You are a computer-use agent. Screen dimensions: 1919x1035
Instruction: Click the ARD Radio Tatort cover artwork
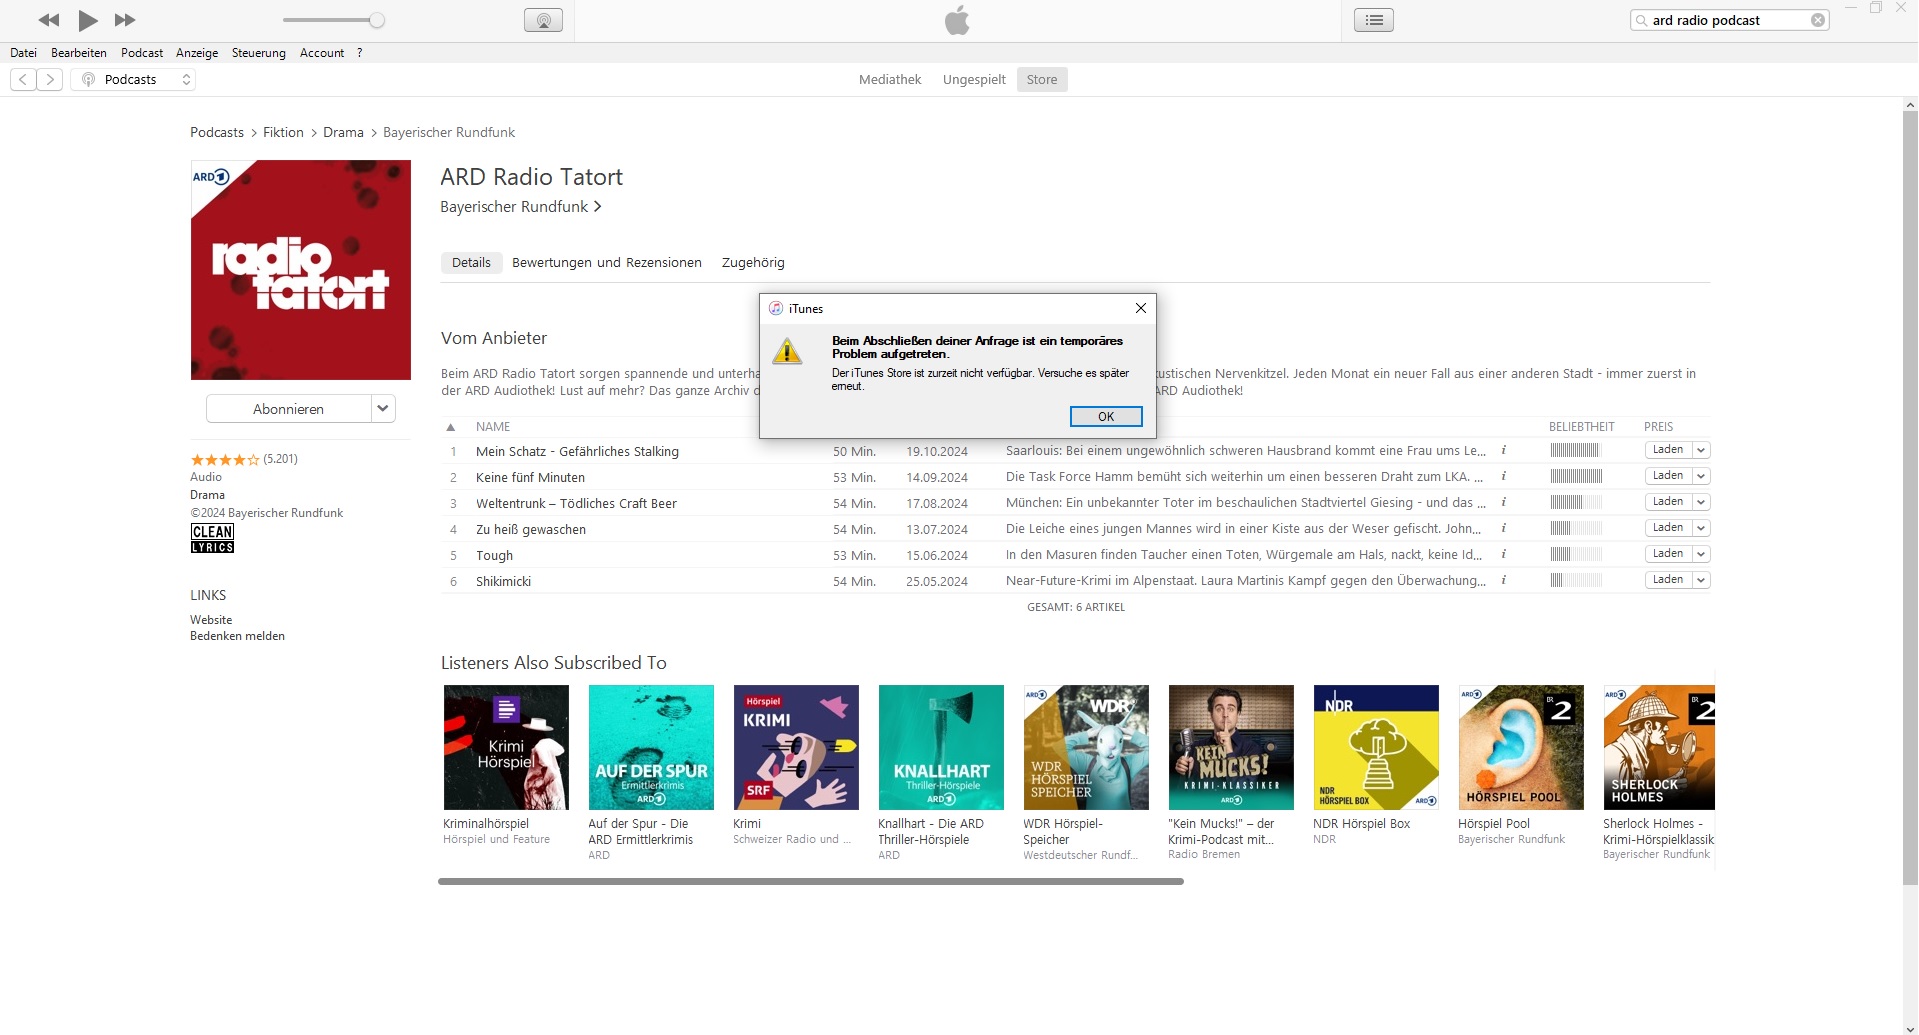pyautogui.click(x=301, y=270)
